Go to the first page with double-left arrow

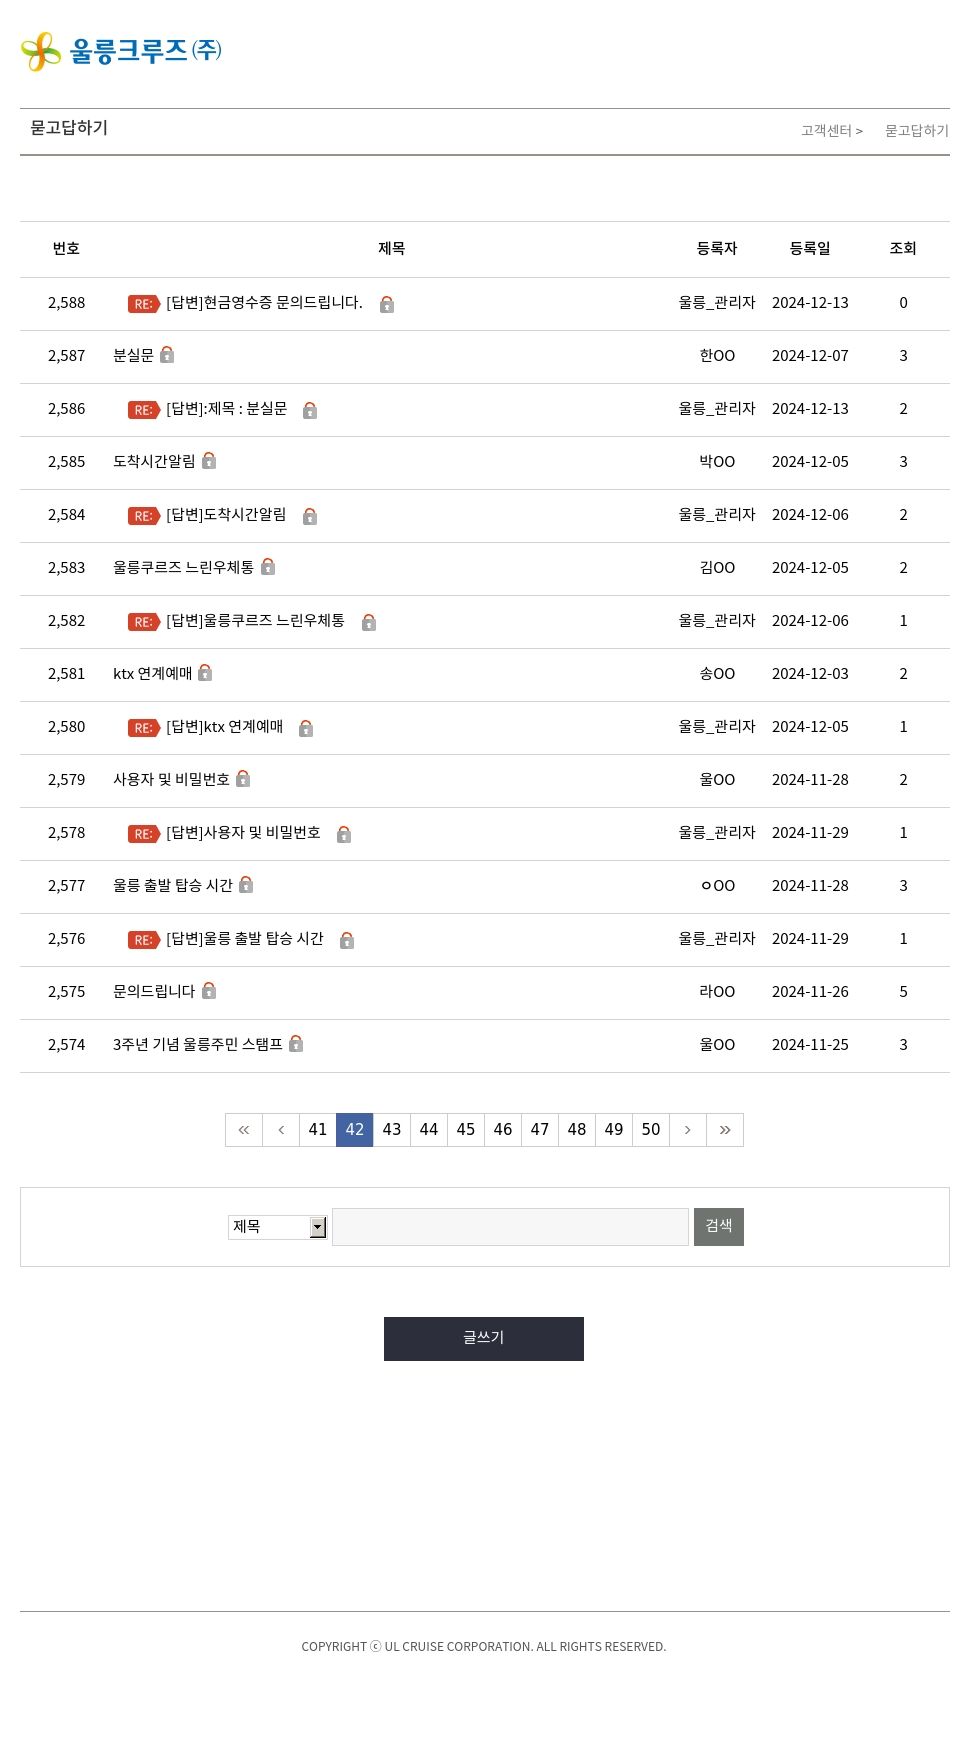point(244,1130)
